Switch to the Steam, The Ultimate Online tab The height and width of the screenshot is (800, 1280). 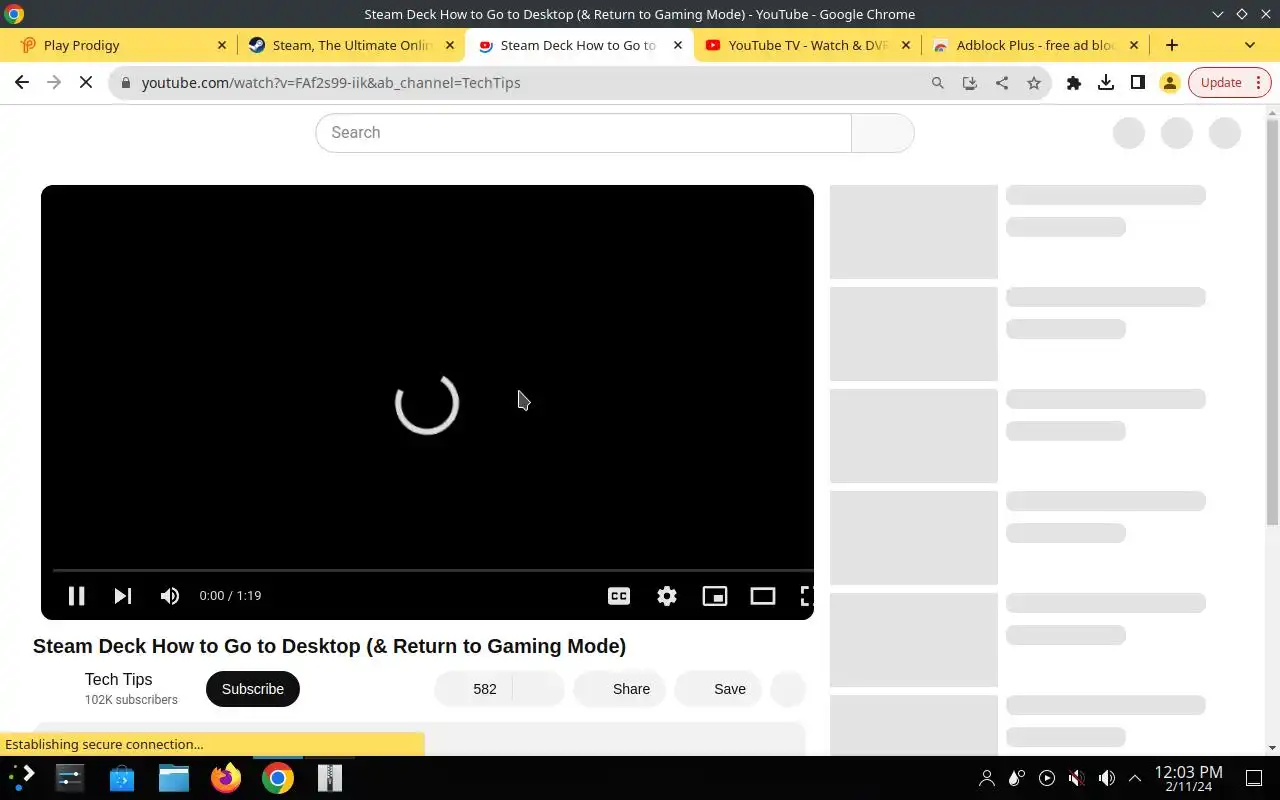[x=350, y=45]
